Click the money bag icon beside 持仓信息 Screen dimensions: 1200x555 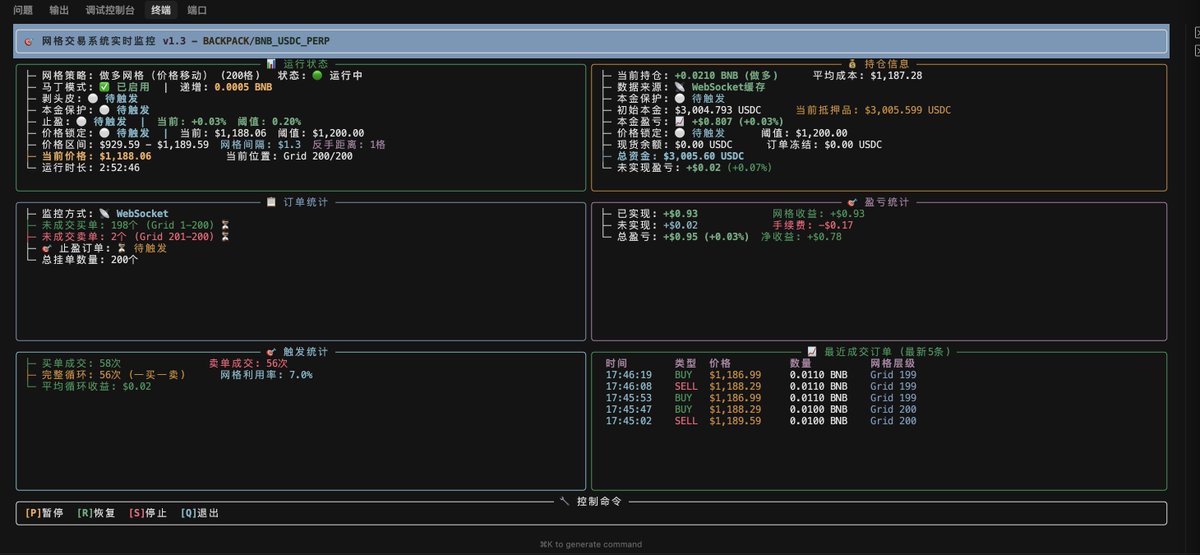click(x=852, y=63)
